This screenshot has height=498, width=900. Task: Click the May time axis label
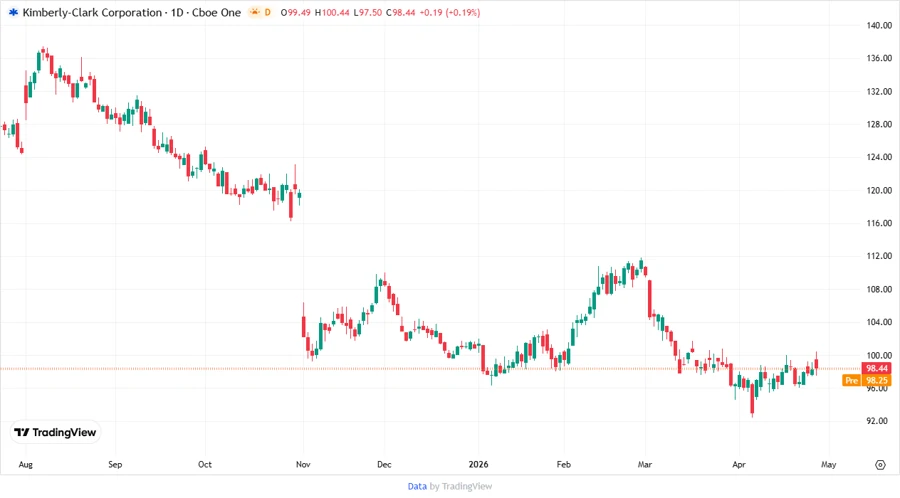point(828,464)
